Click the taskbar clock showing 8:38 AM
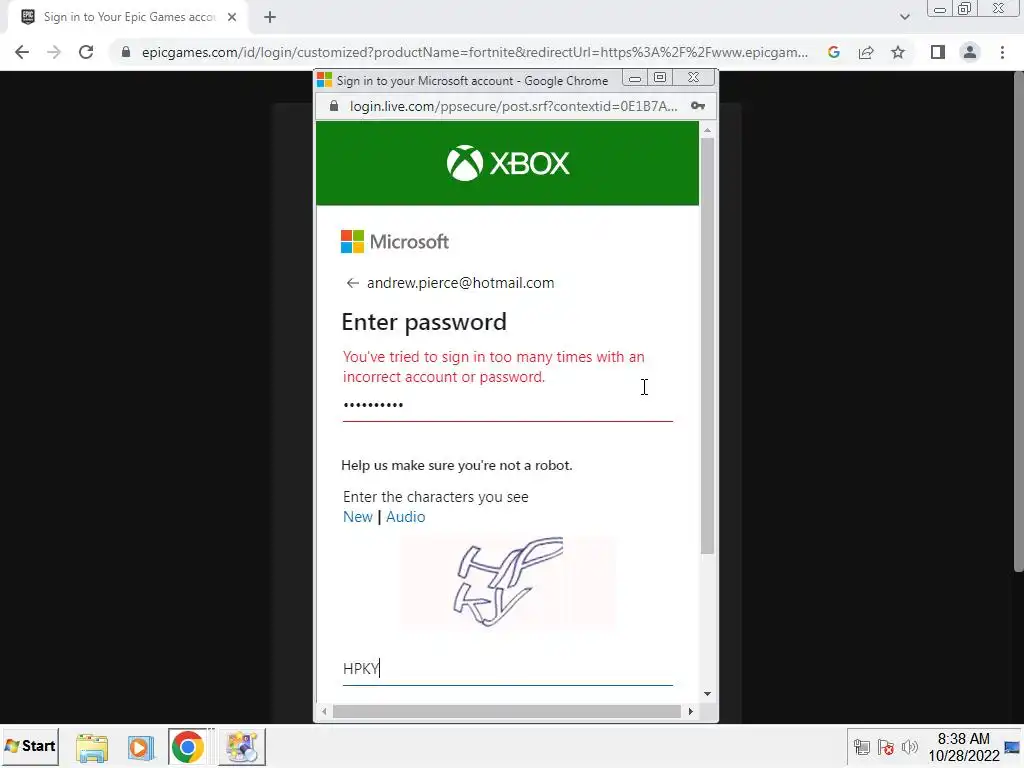Screen dimensions: 1024x768 click(964, 747)
